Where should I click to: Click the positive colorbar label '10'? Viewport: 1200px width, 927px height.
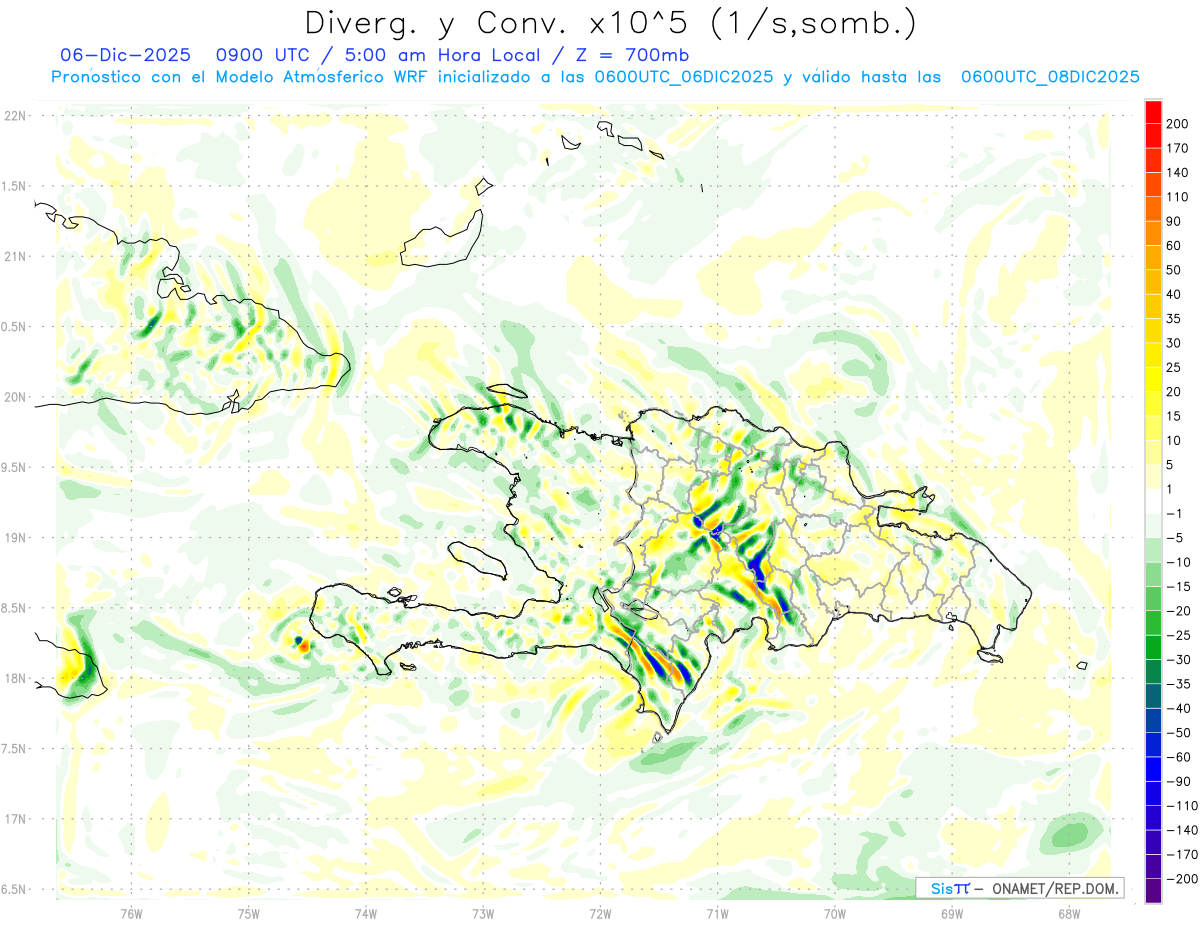tap(1174, 440)
